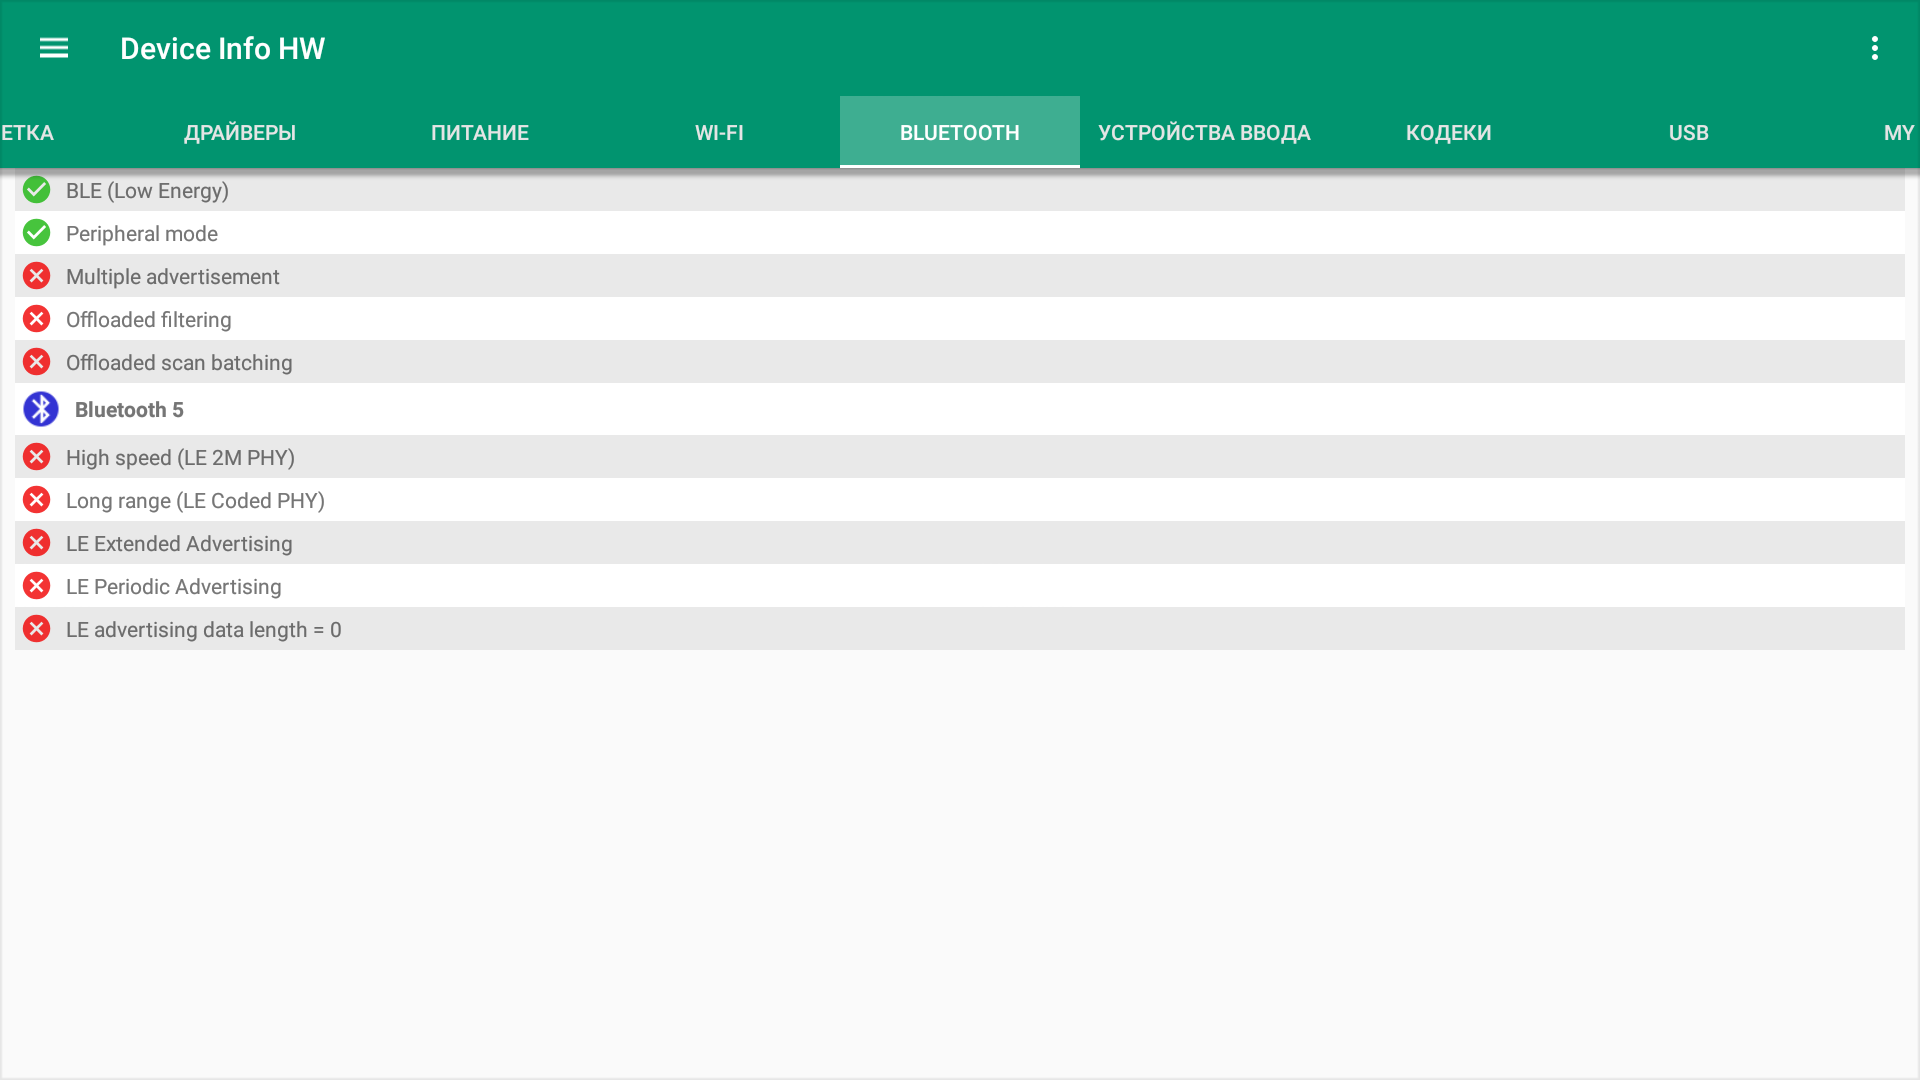Go to the USB tab
This screenshot has height=1080, width=1920.
click(x=1688, y=133)
